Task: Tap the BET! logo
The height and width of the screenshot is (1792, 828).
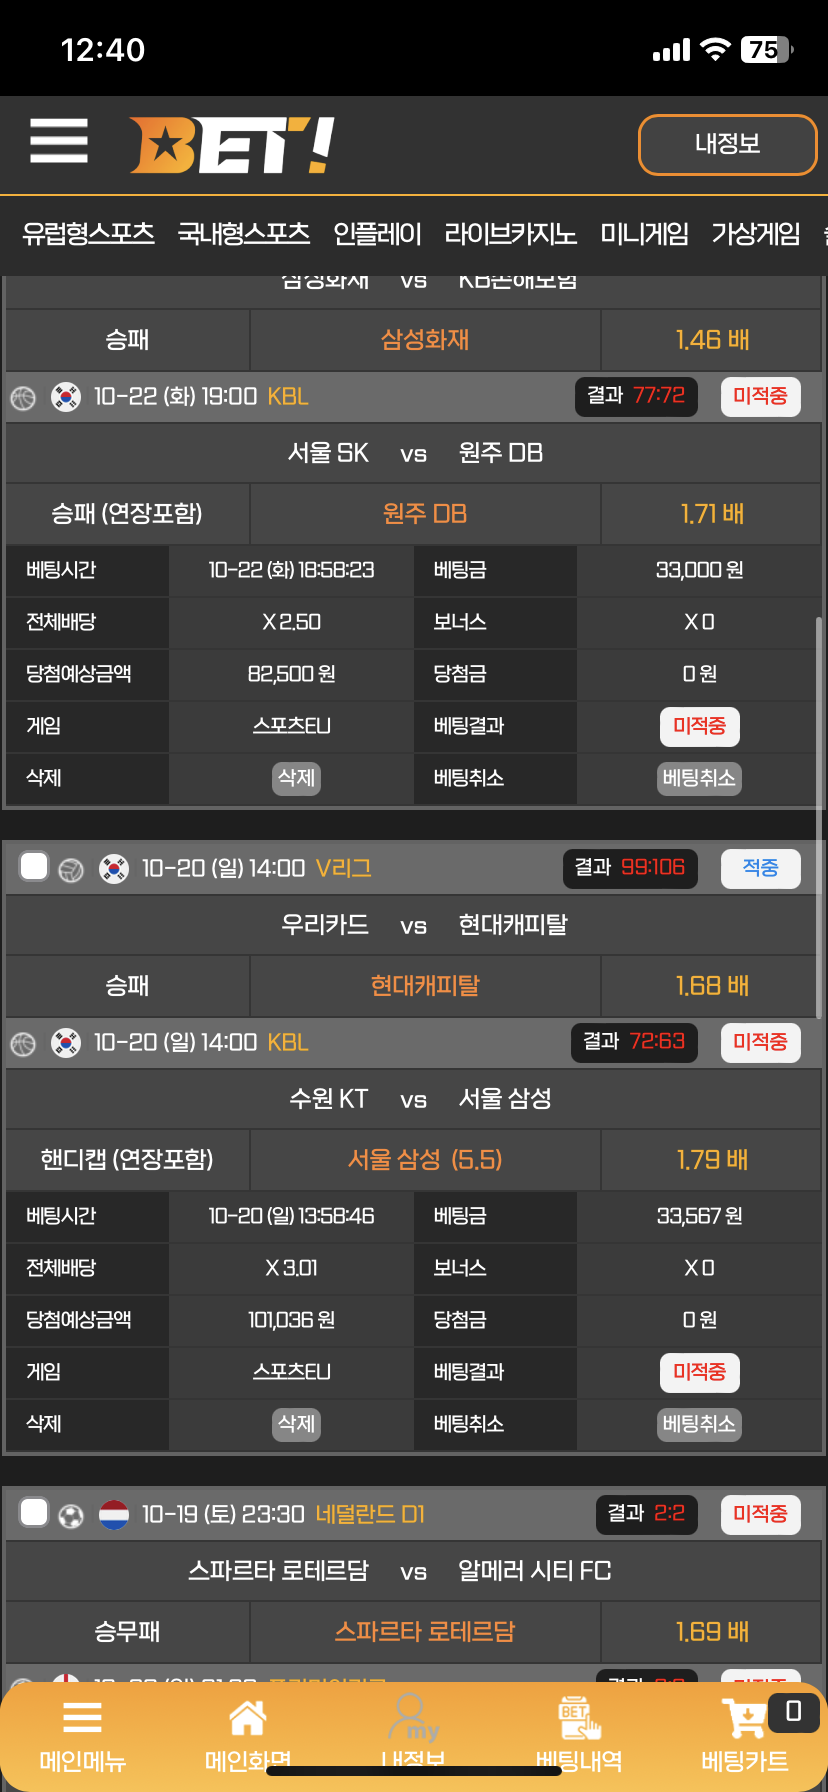Action: pos(231,145)
